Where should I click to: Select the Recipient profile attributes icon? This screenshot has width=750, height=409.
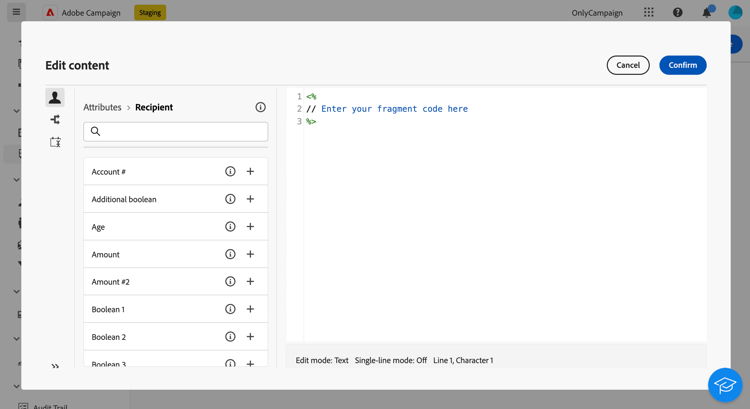55,97
